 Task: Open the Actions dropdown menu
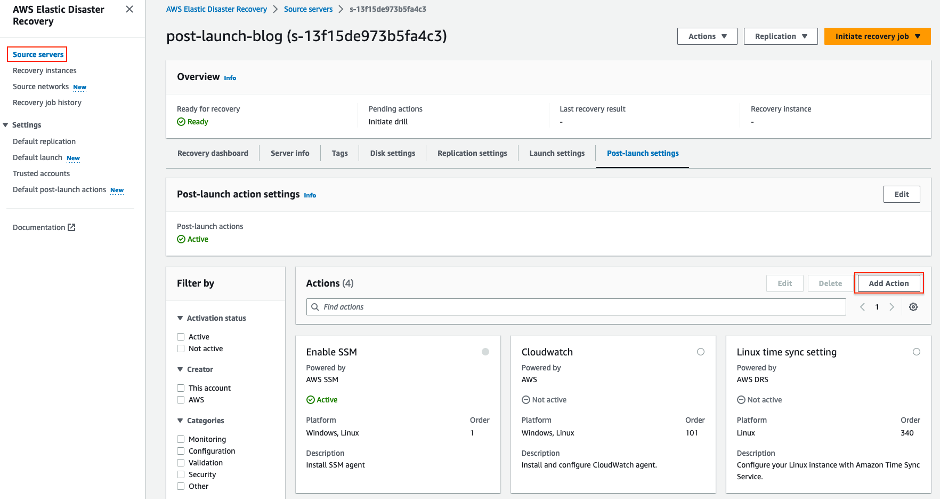(707, 36)
